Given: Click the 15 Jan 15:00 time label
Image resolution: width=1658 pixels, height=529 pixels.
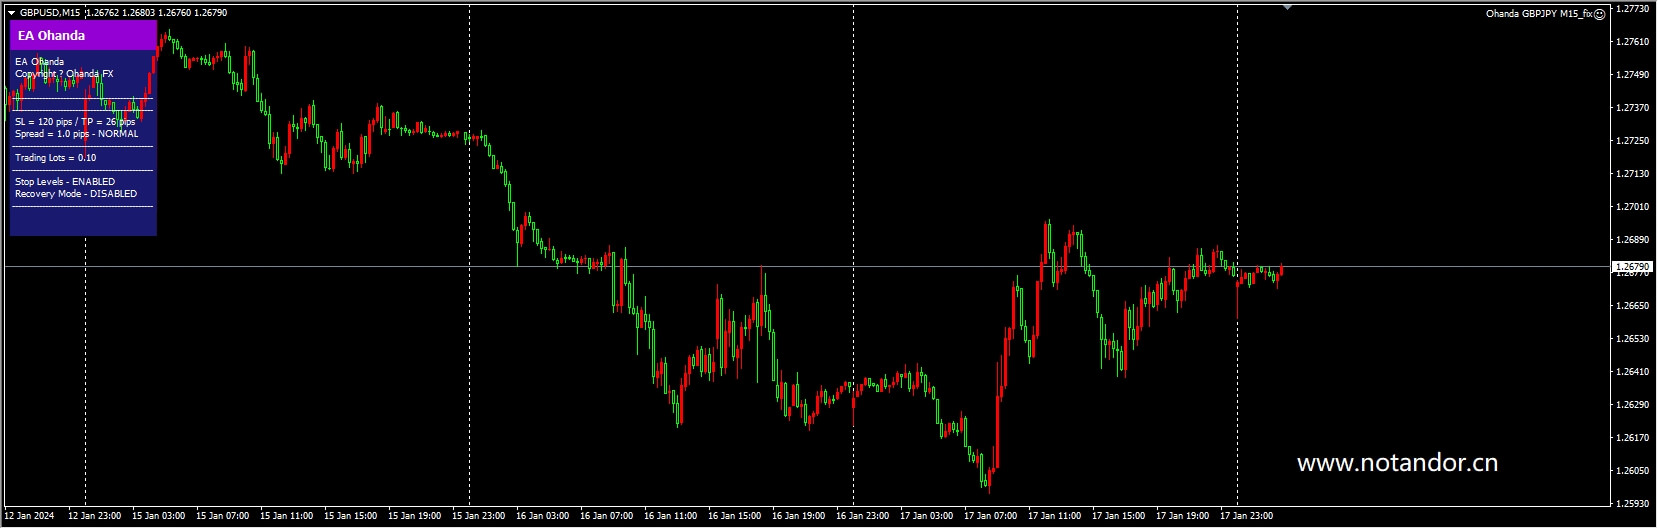Looking at the screenshot, I should click(351, 516).
